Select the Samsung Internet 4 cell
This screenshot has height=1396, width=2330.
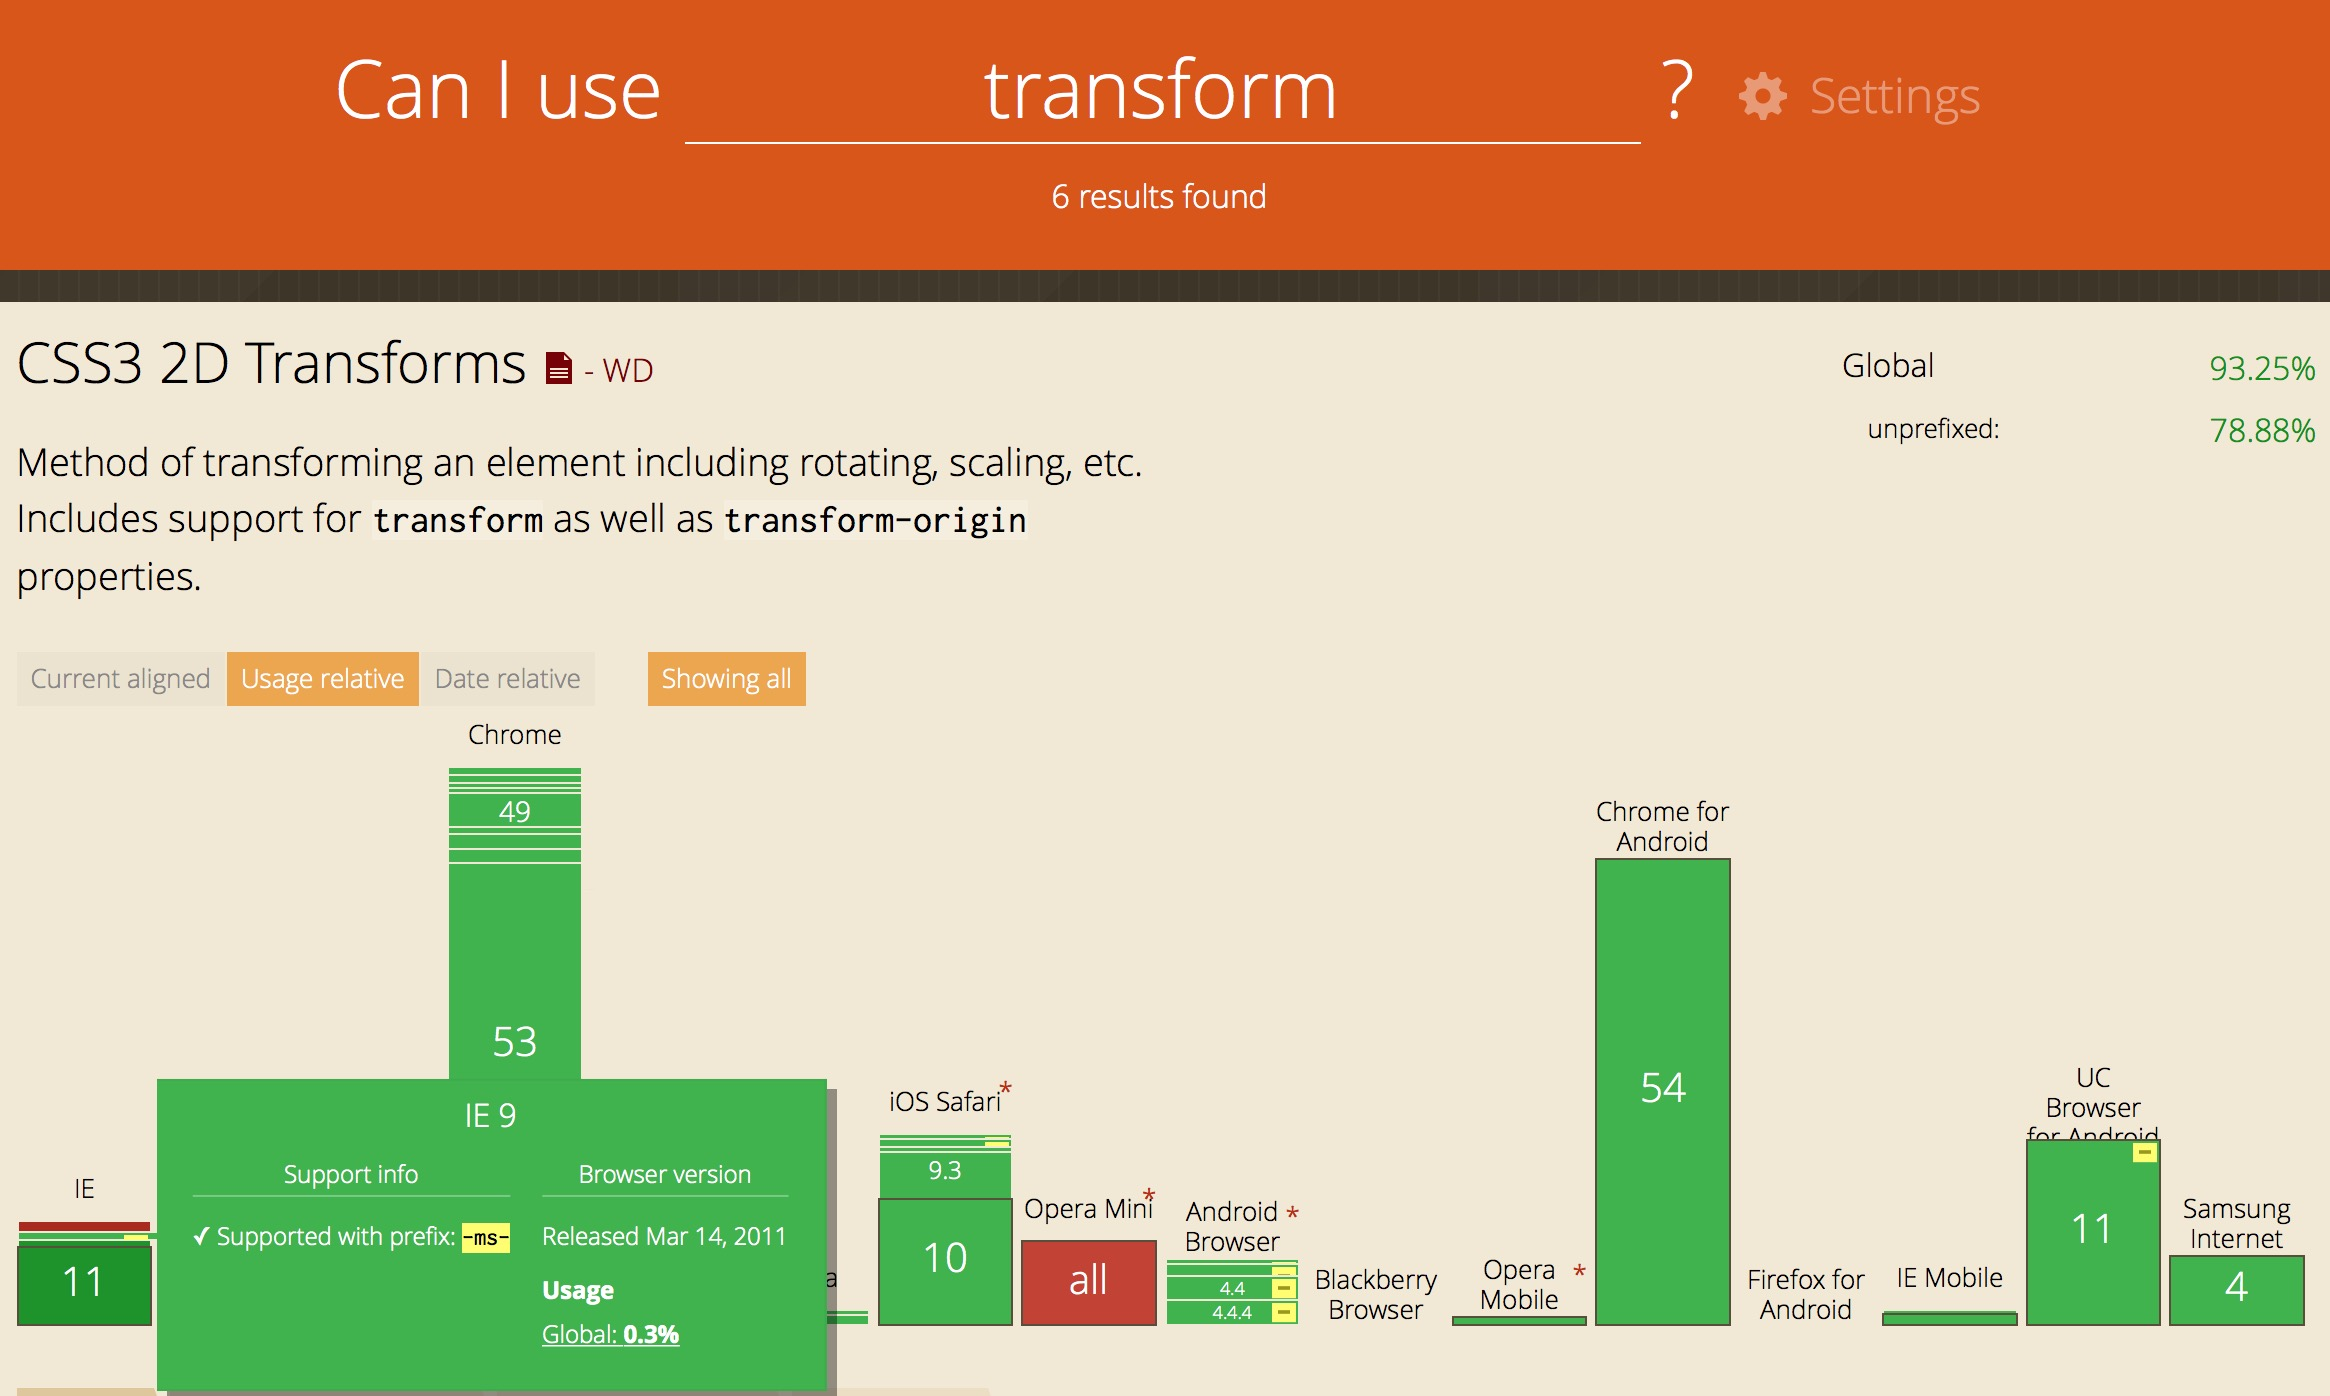(x=2236, y=1288)
